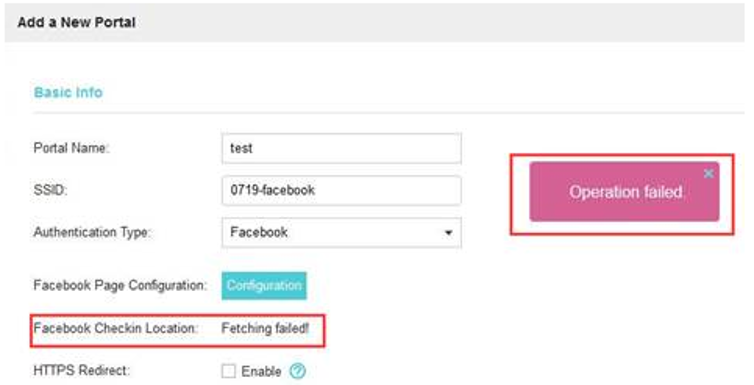Click the Portal Name label
The image size is (754, 385).
tap(71, 148)
